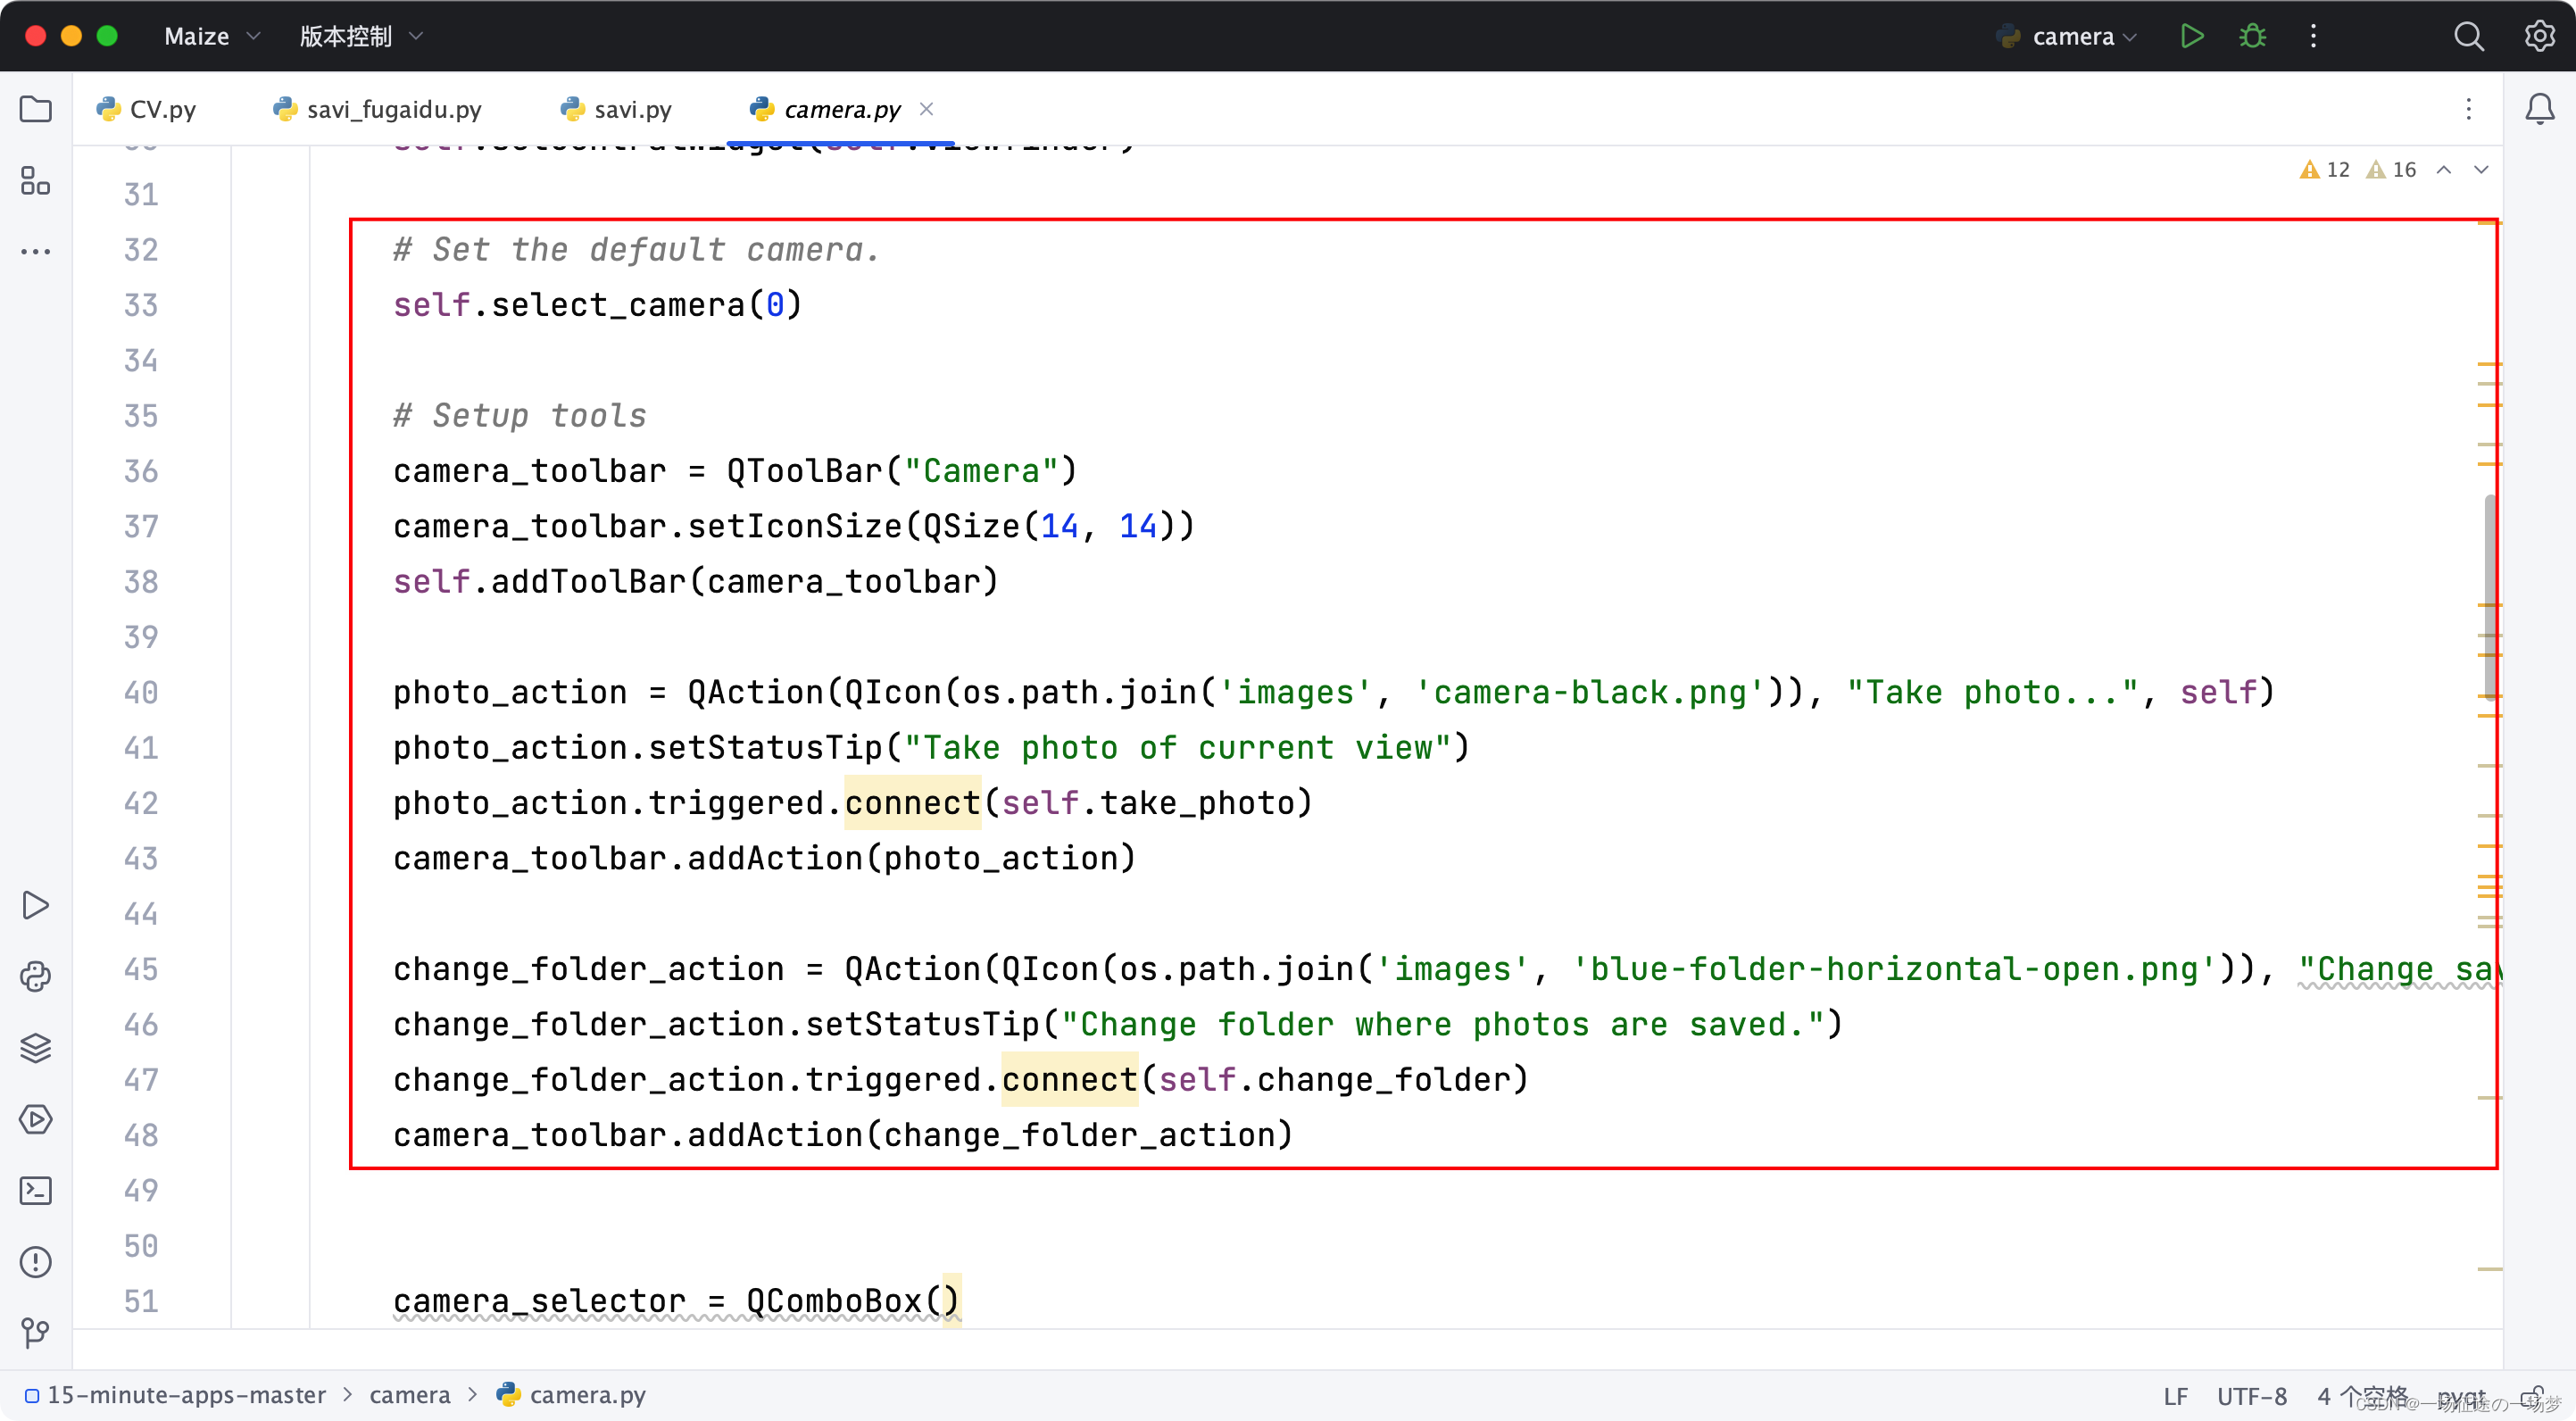This screenshot has height=1421, width=2576.
Task: Open the Structure tool window icon
Action: [36, 181]
